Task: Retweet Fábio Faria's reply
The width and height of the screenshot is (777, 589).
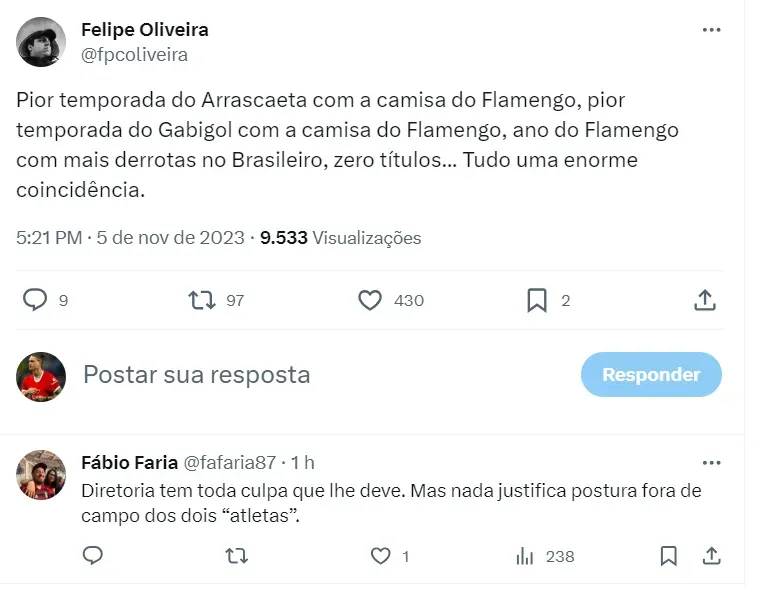Action: pyautogui.click(x=237, y=556)
